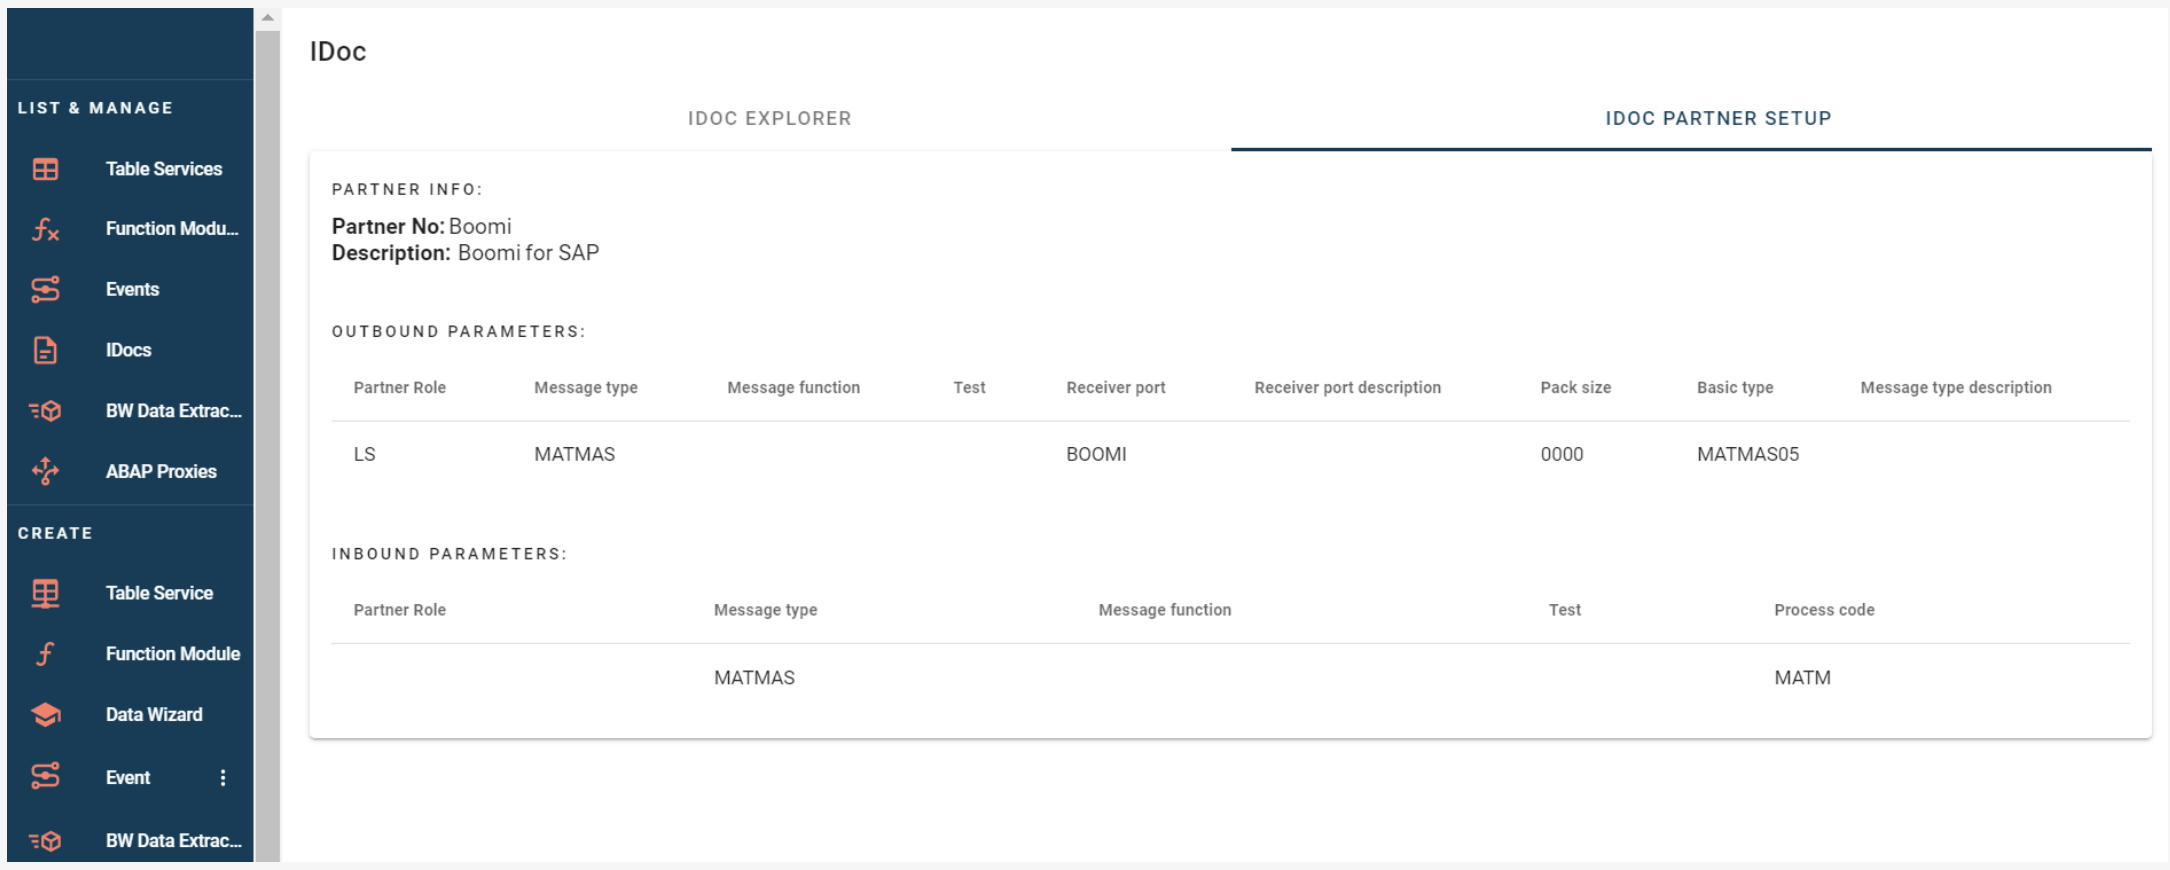Open the Data Wizard link
The width and height of the screenshot is (2170, 870).
(x=154, y=715)
